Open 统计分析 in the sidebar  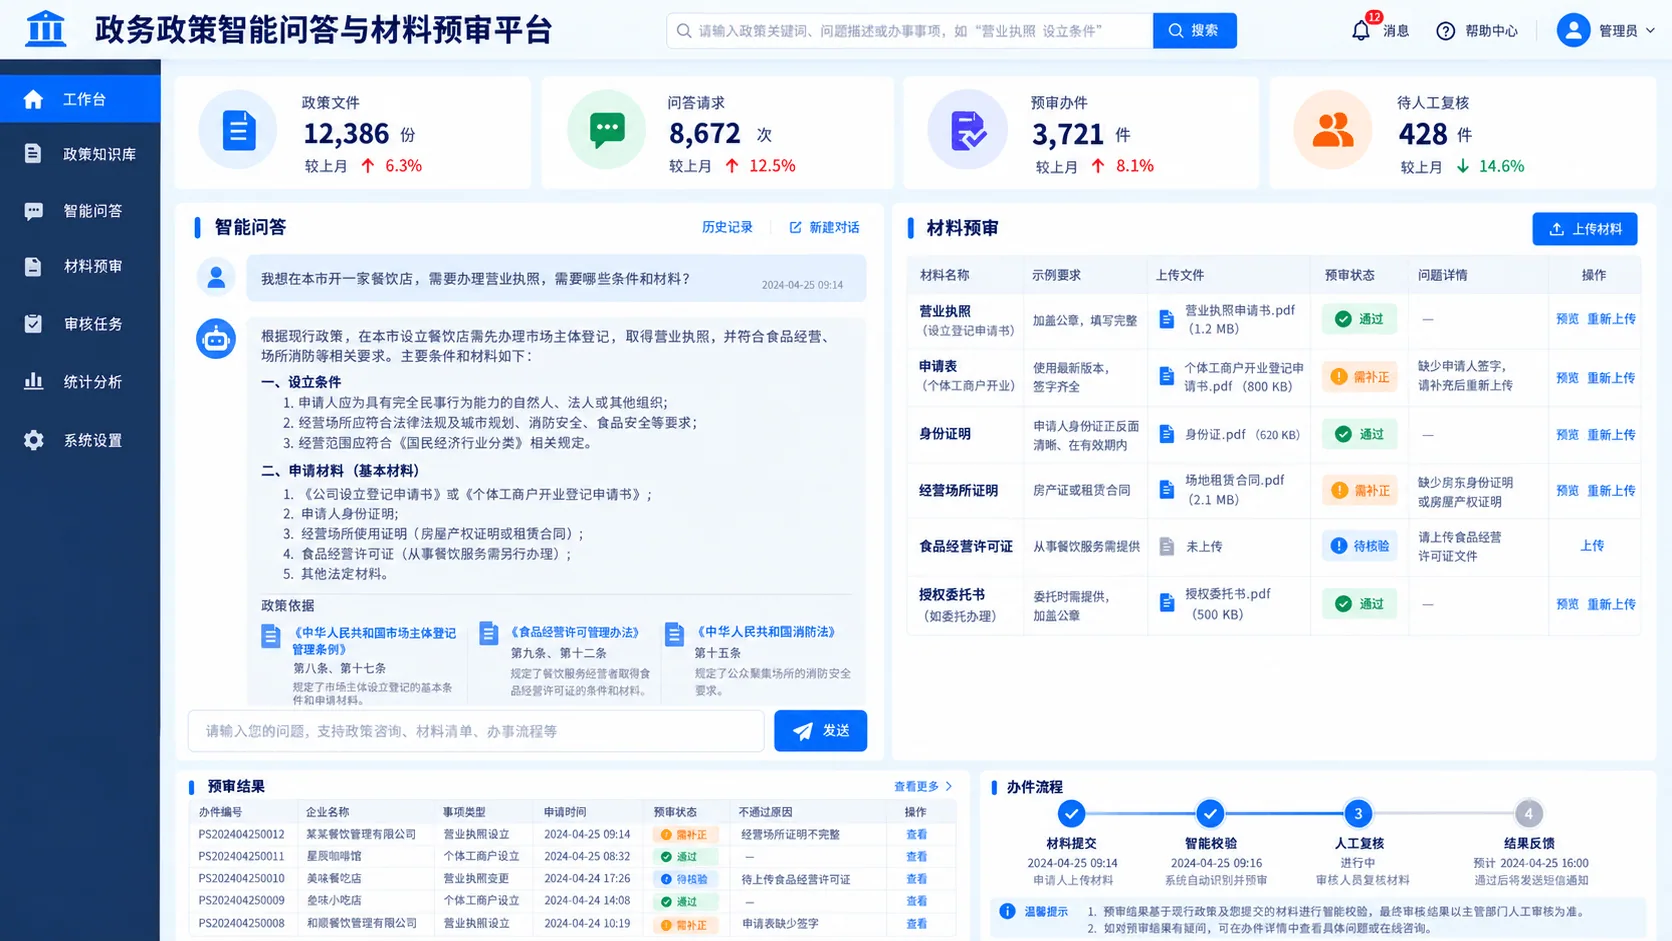[x=80, y=382]
